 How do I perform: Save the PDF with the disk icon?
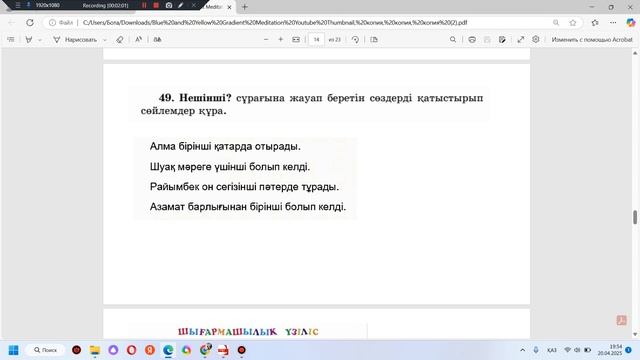487,40
